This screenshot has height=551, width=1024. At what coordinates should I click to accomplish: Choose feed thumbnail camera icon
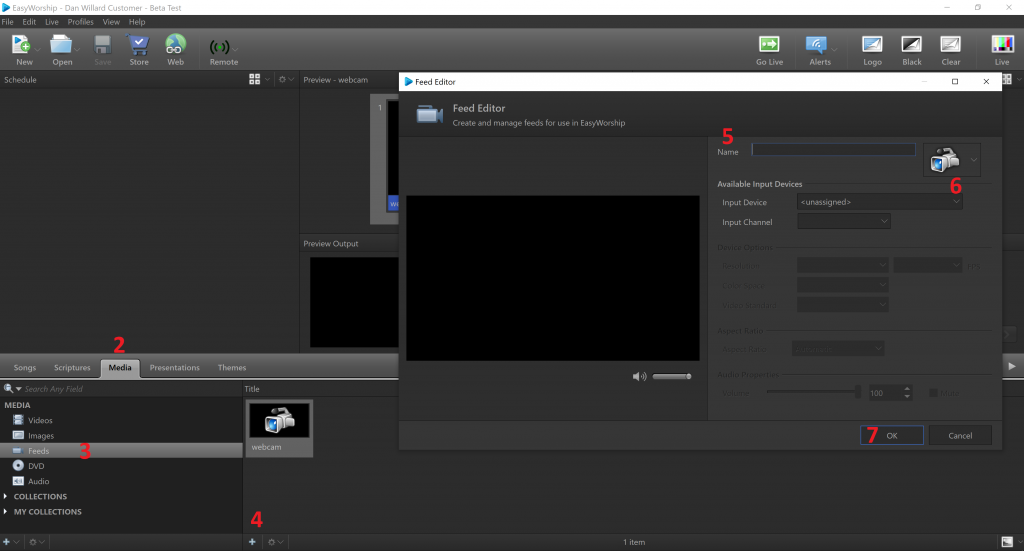pyautogui.click(x=944, y=160)
